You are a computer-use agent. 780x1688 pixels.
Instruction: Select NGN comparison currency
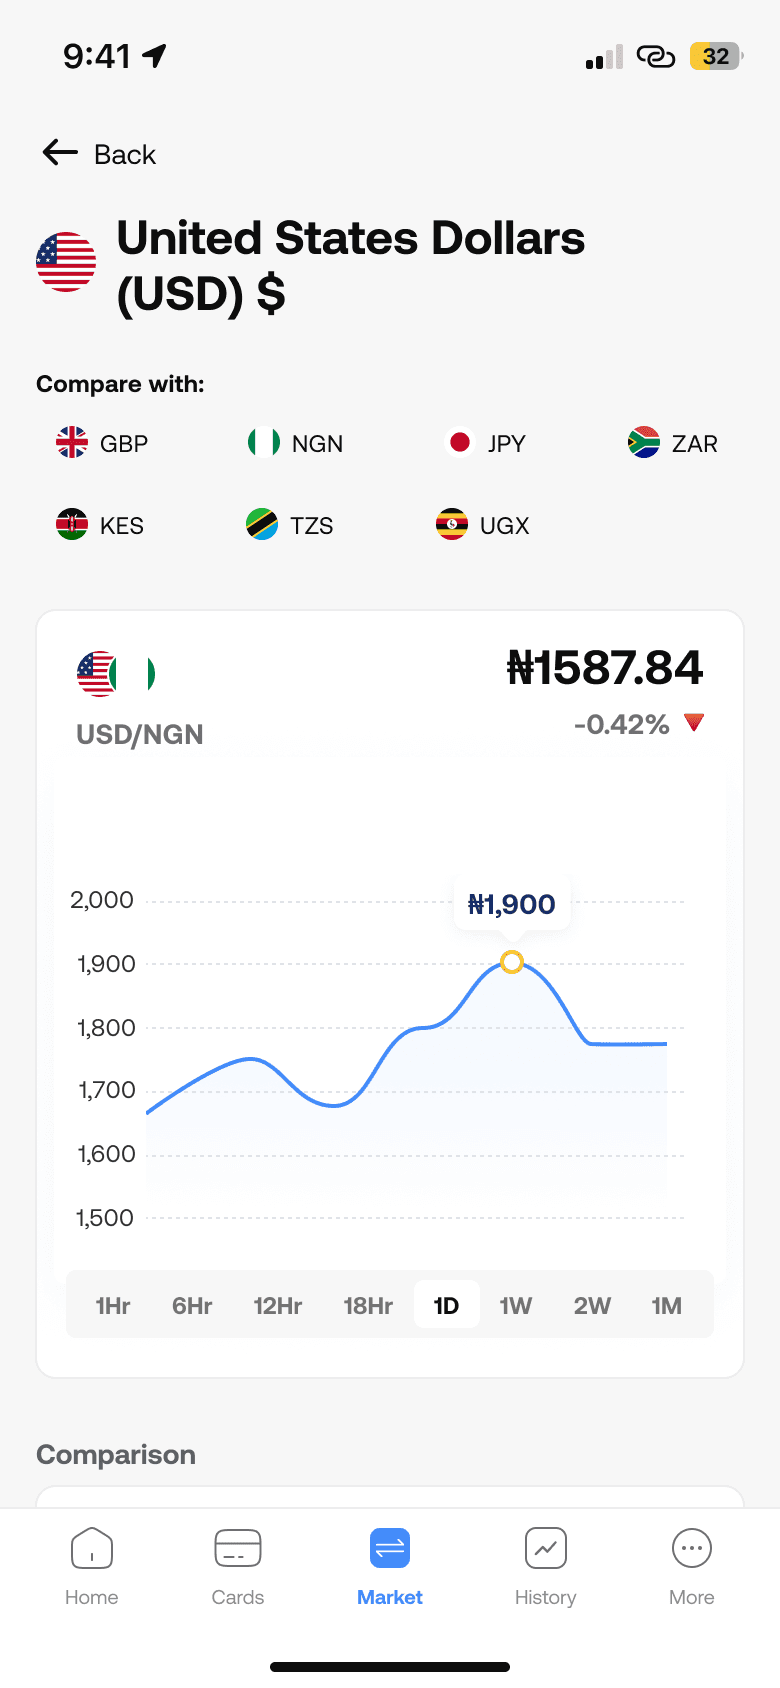296,442
